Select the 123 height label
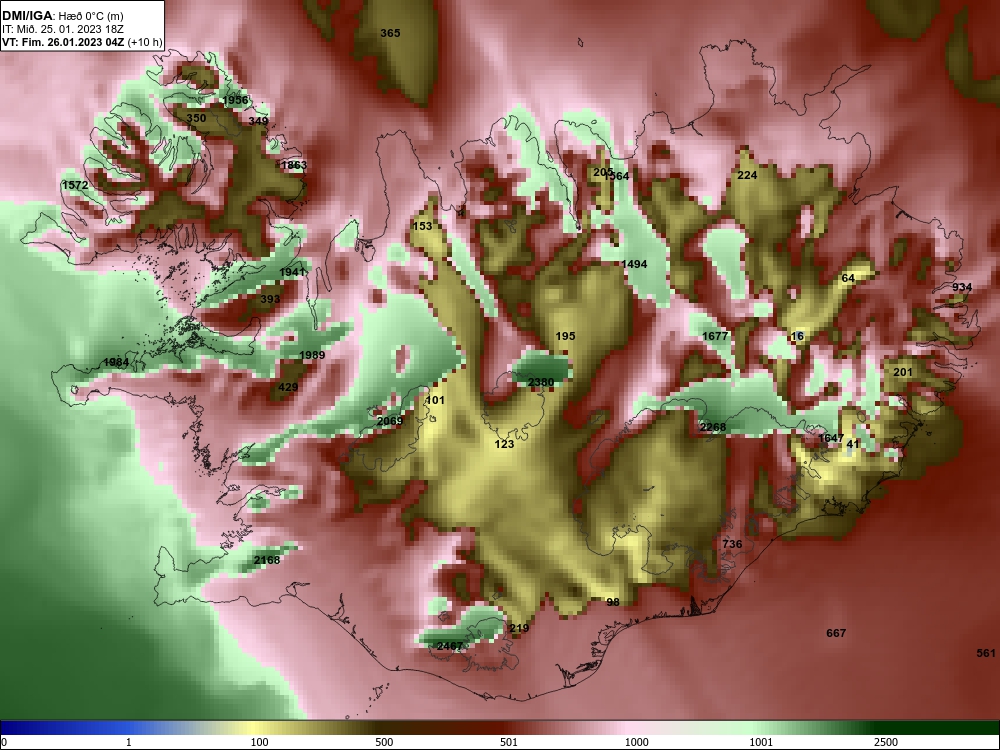 click(504, 444)
